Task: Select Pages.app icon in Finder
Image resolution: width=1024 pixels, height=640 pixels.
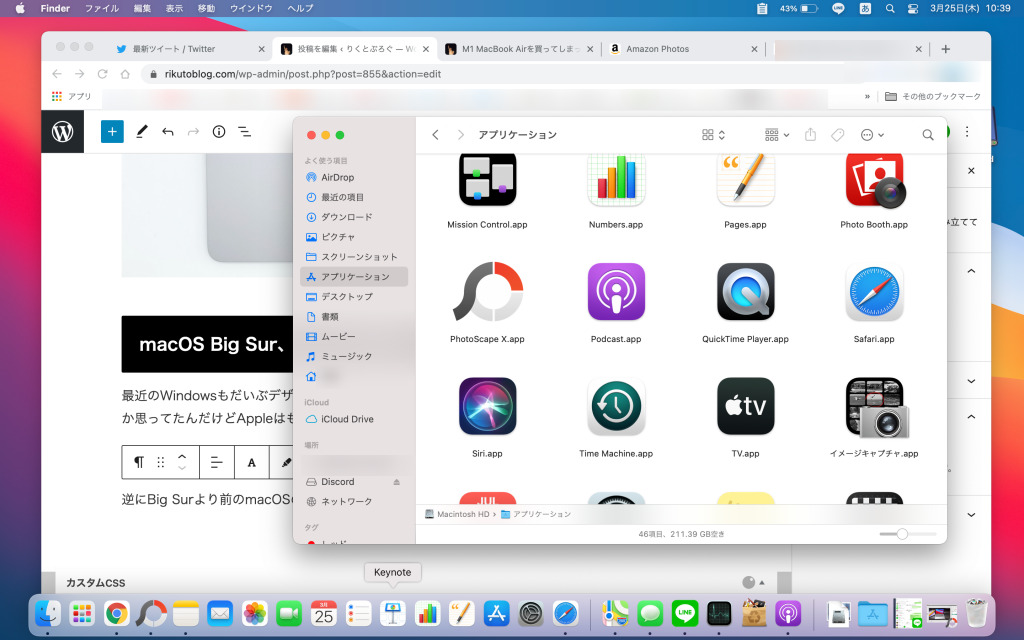Action: click(745, 180)
